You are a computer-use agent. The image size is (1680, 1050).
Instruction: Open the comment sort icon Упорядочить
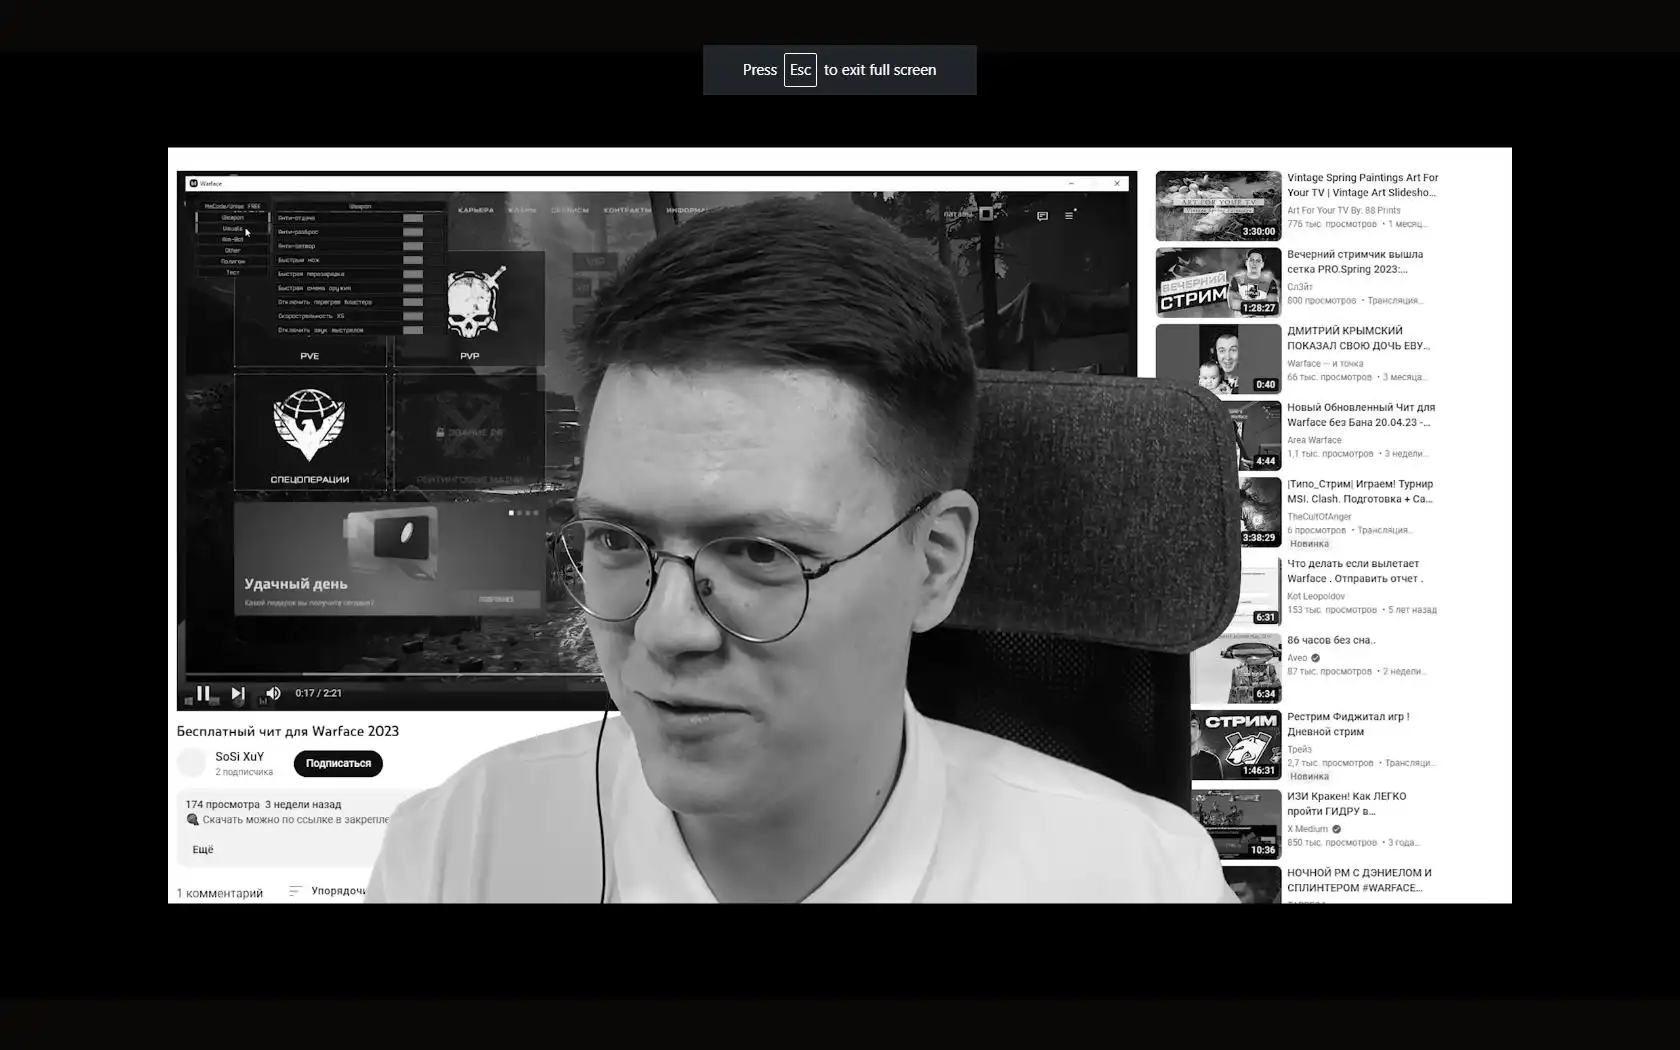click(x=295, y=891)
